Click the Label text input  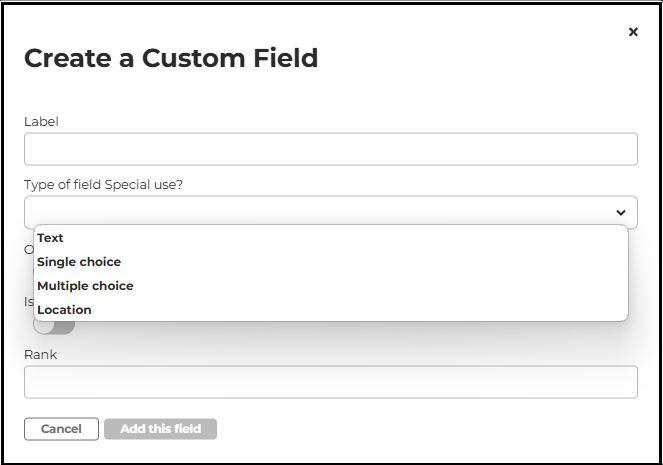330,149
